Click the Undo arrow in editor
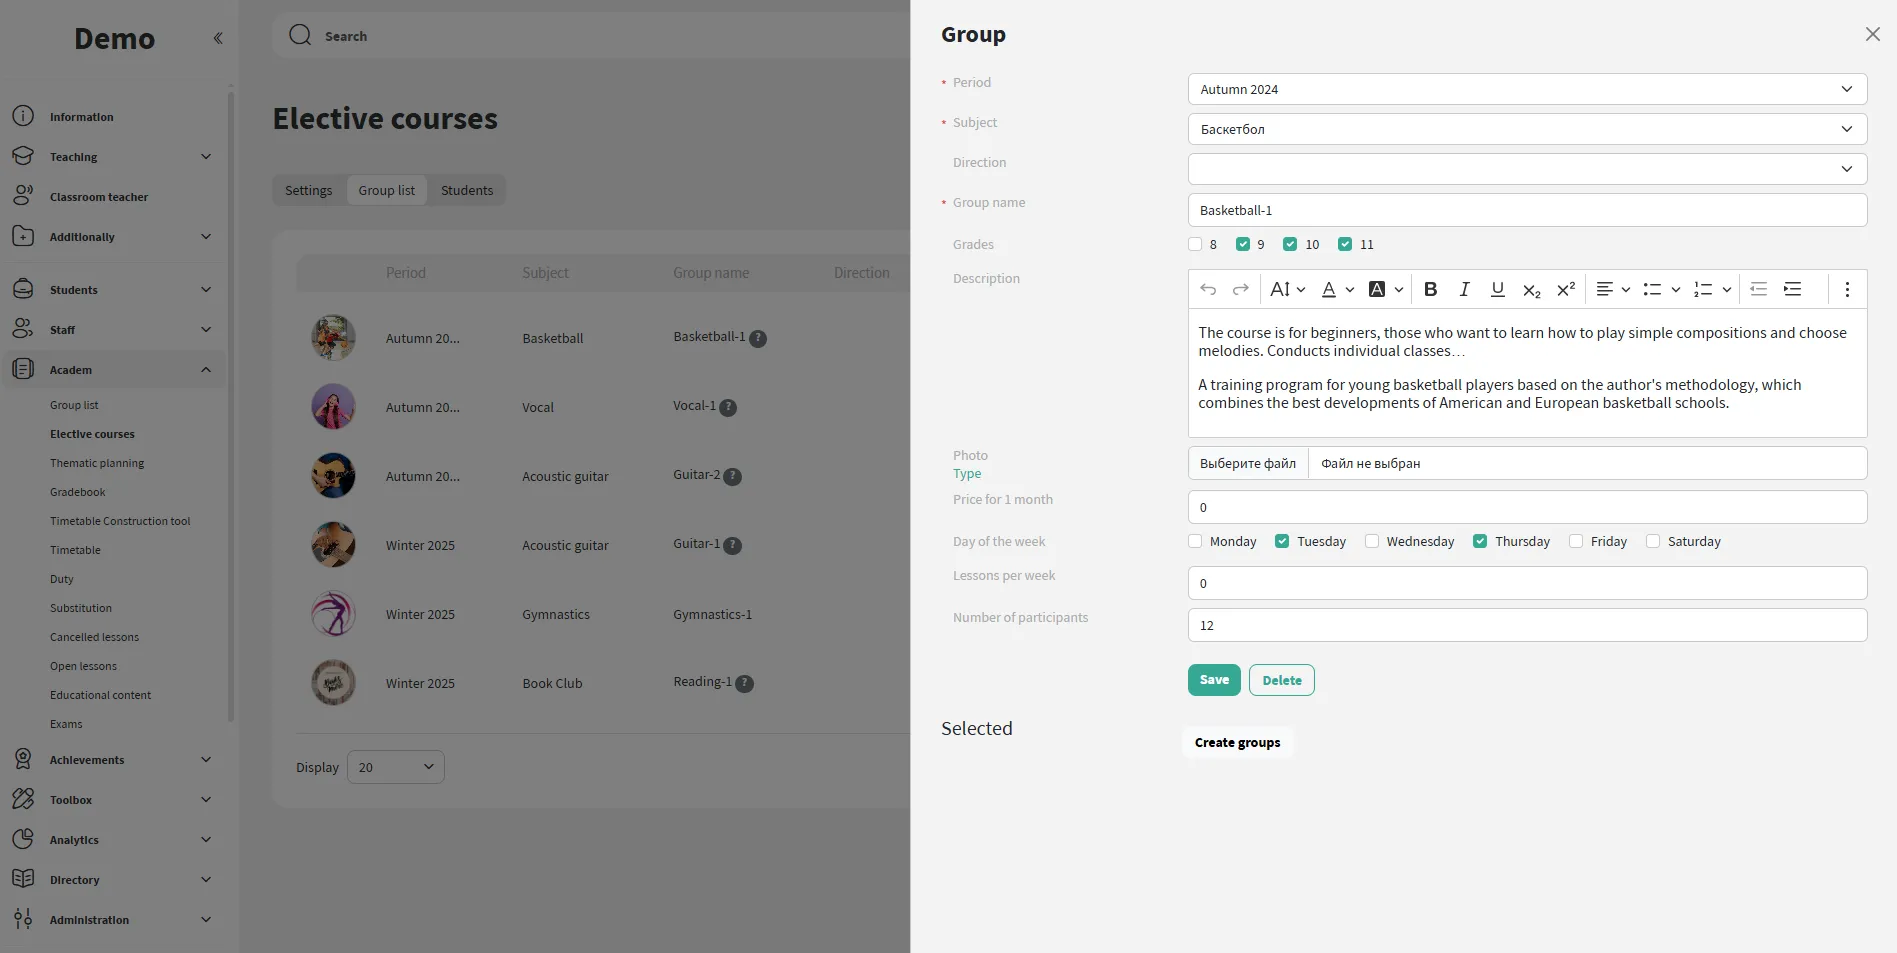1897x953 pixels. [1208, 289]
